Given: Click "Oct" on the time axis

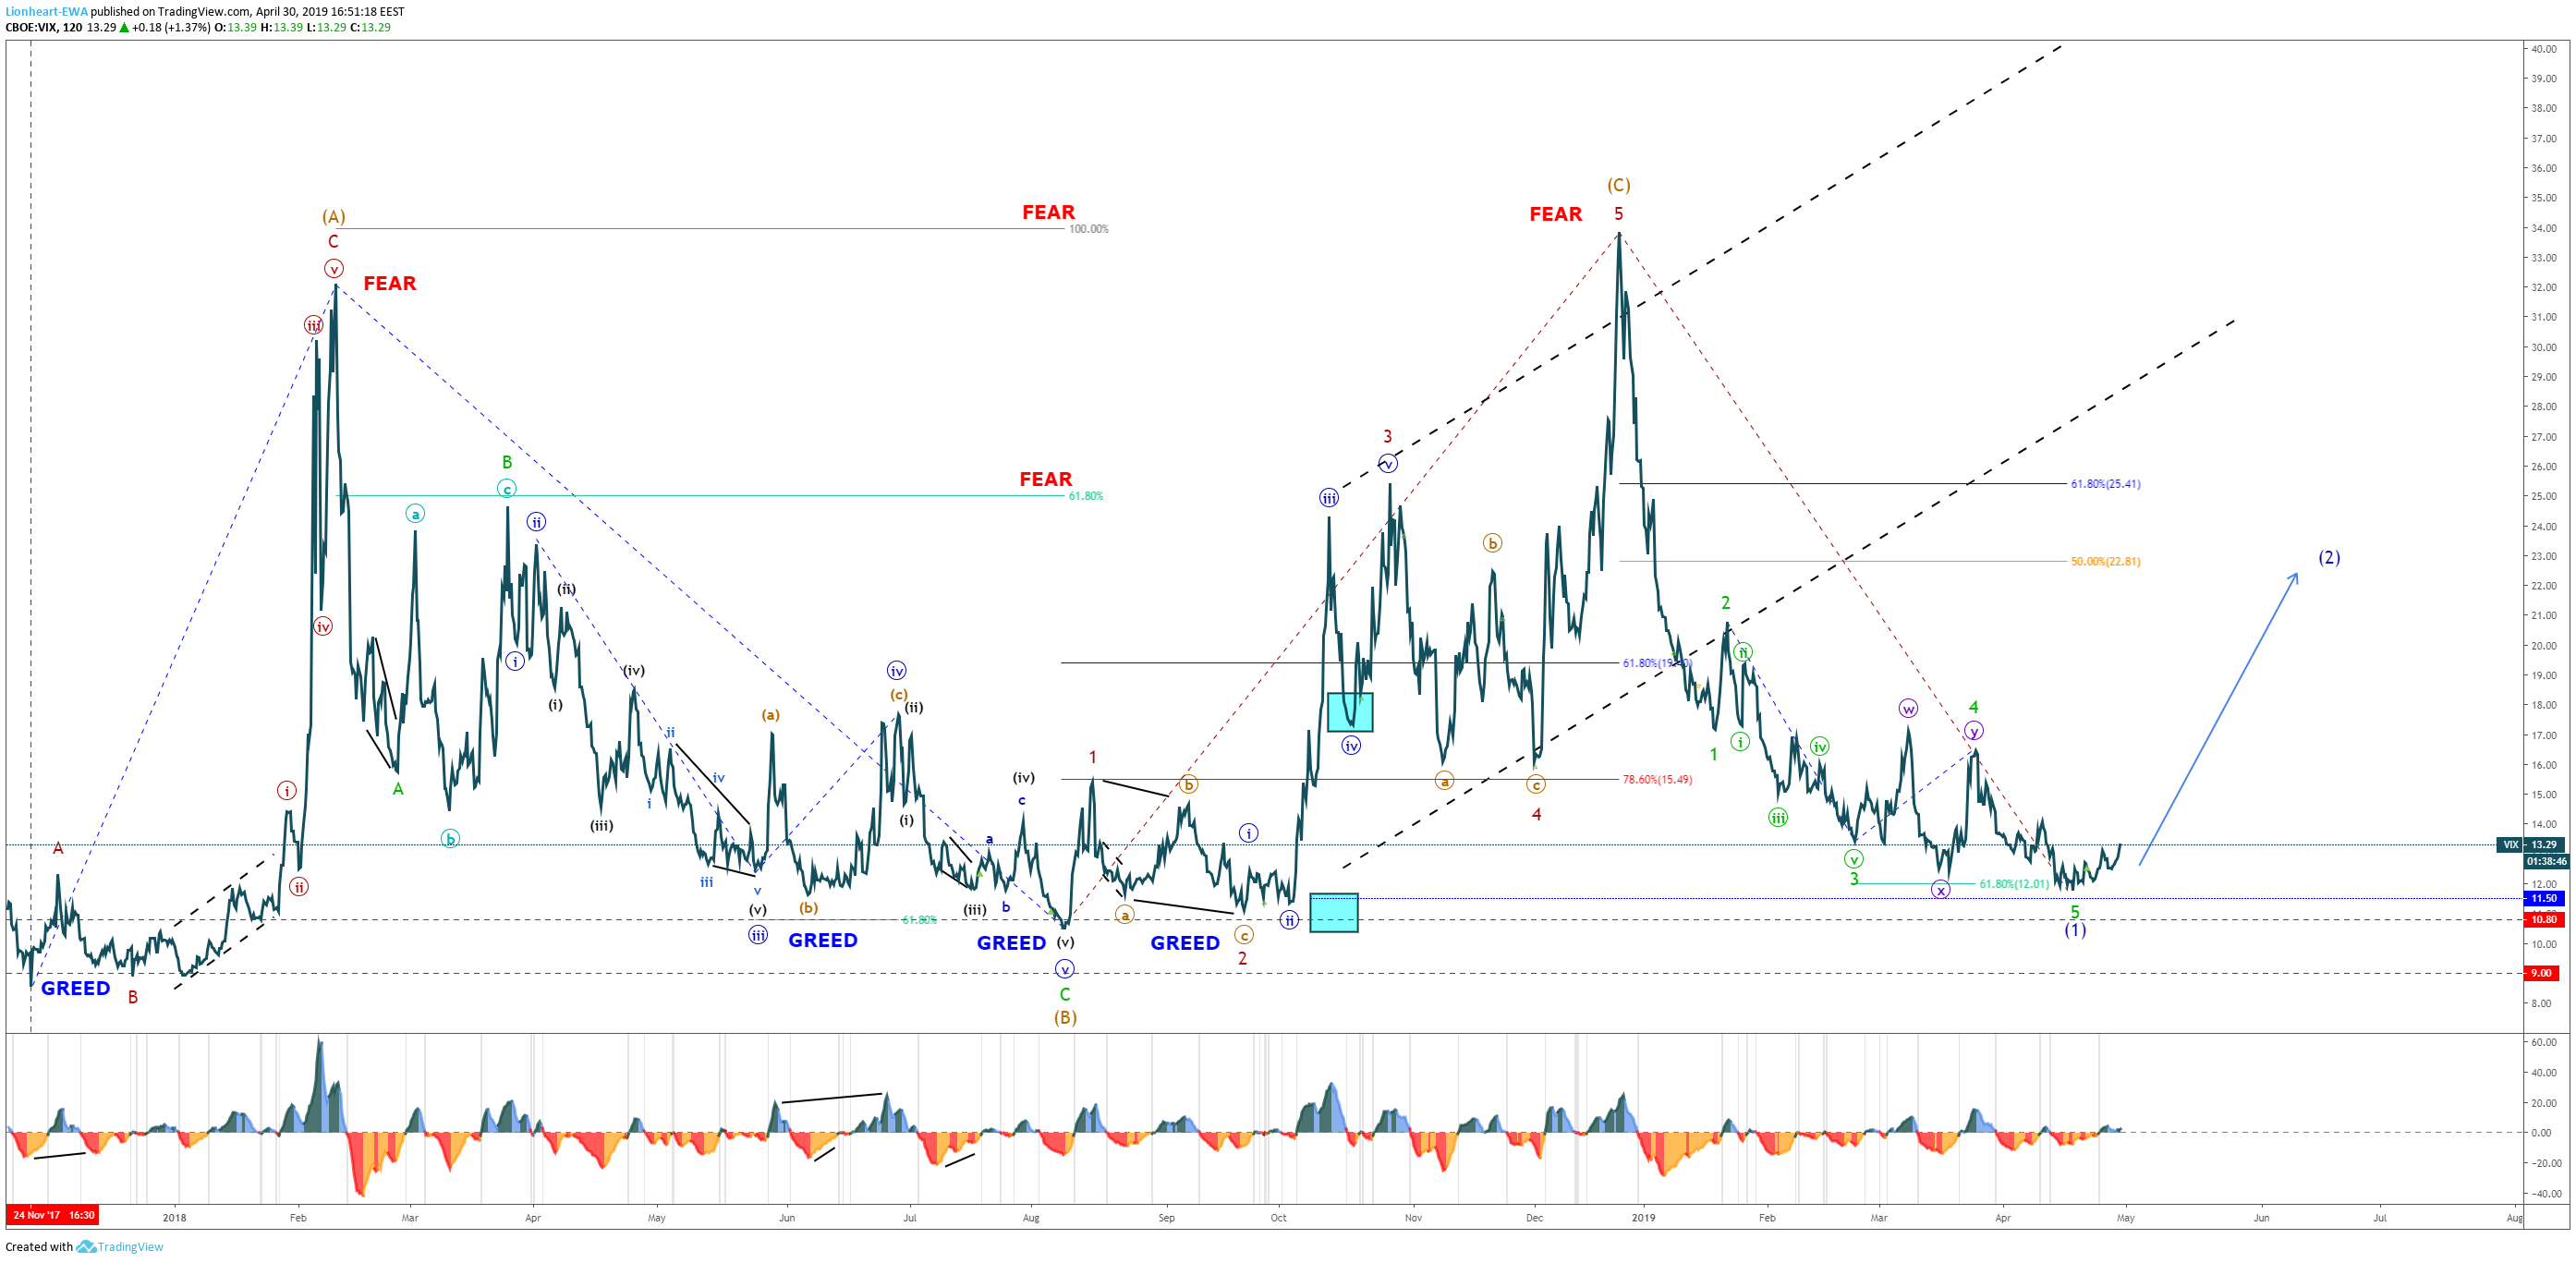Looking at the screenshot, I should 1278,1218.
